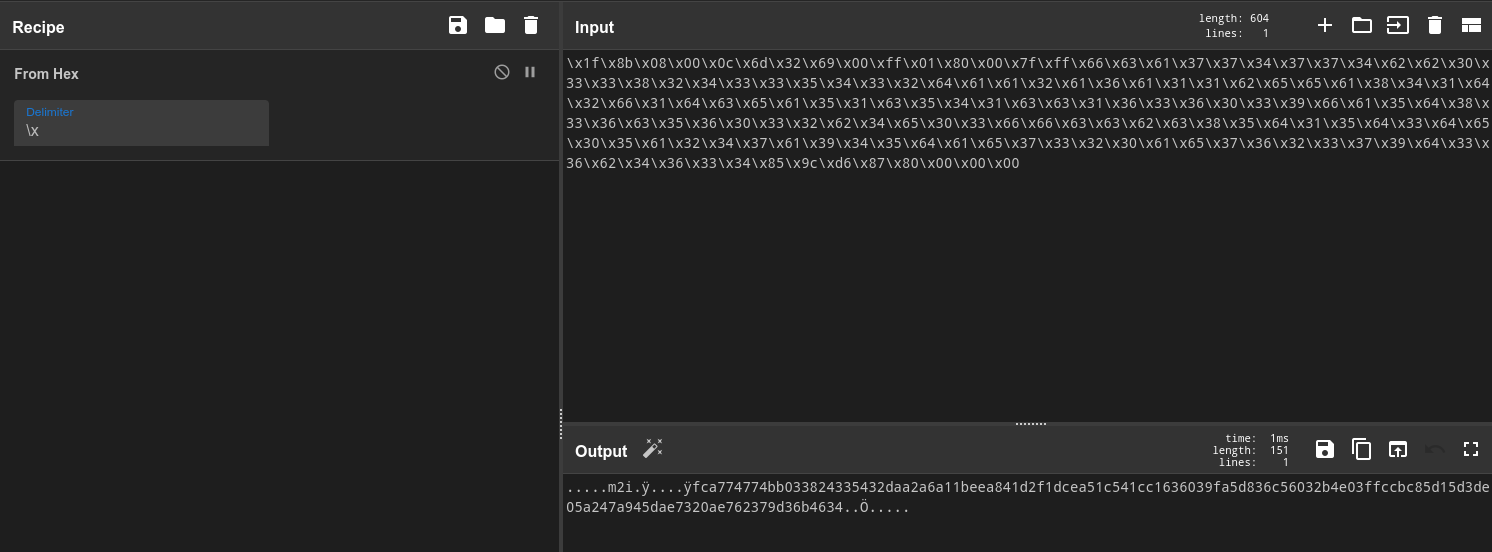This screenshot has height=552, width=1492.
Task: Add a new input tab
Action: tap(1325, 26)
